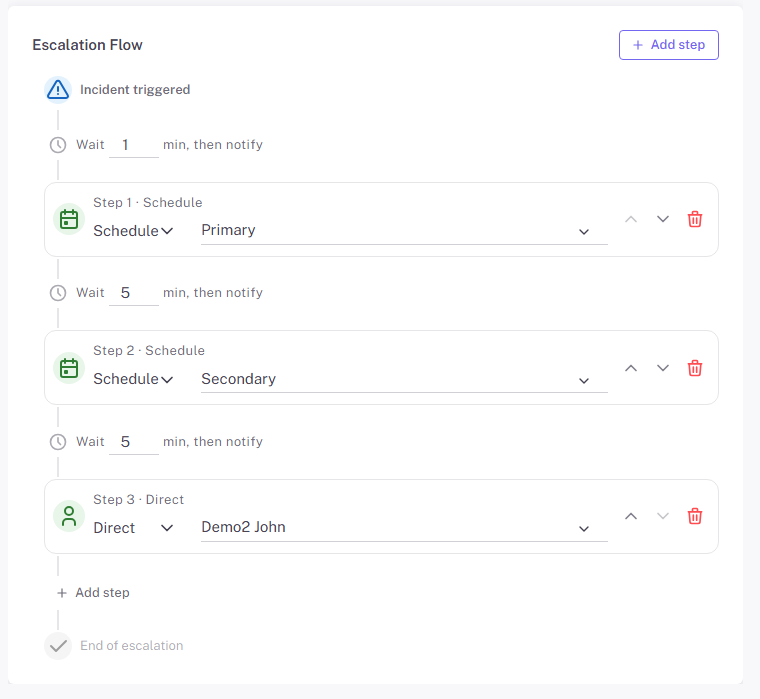
Task: Move Step 3 up with arrow
Action: [x=631, y=516]
